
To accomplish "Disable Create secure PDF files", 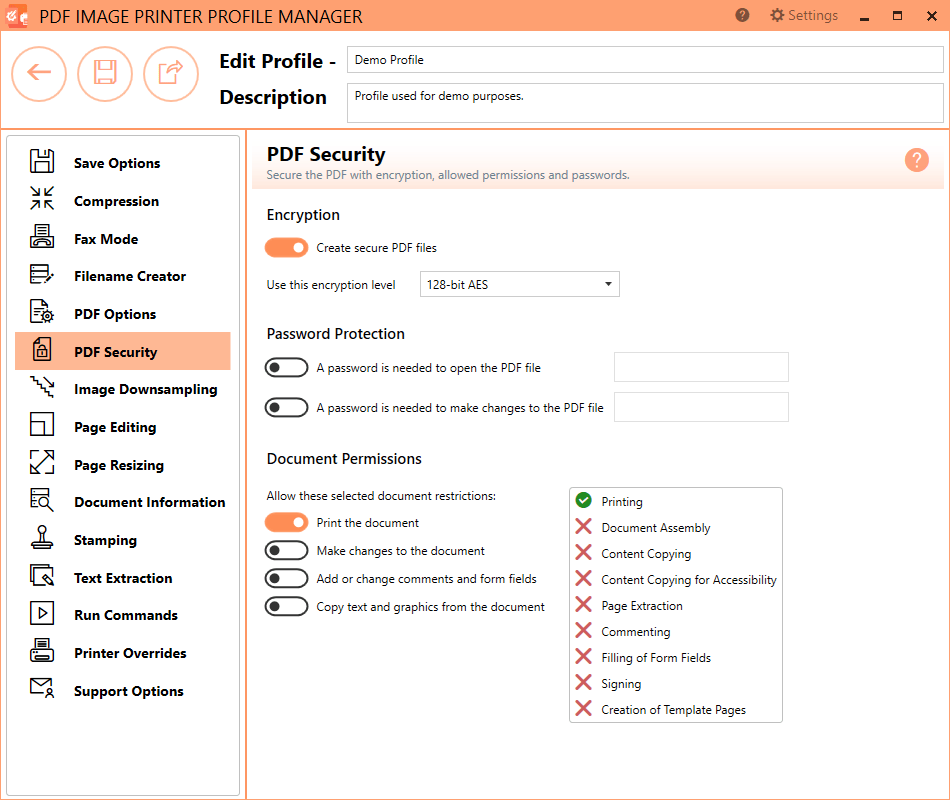I will click(x=287, y=247).
